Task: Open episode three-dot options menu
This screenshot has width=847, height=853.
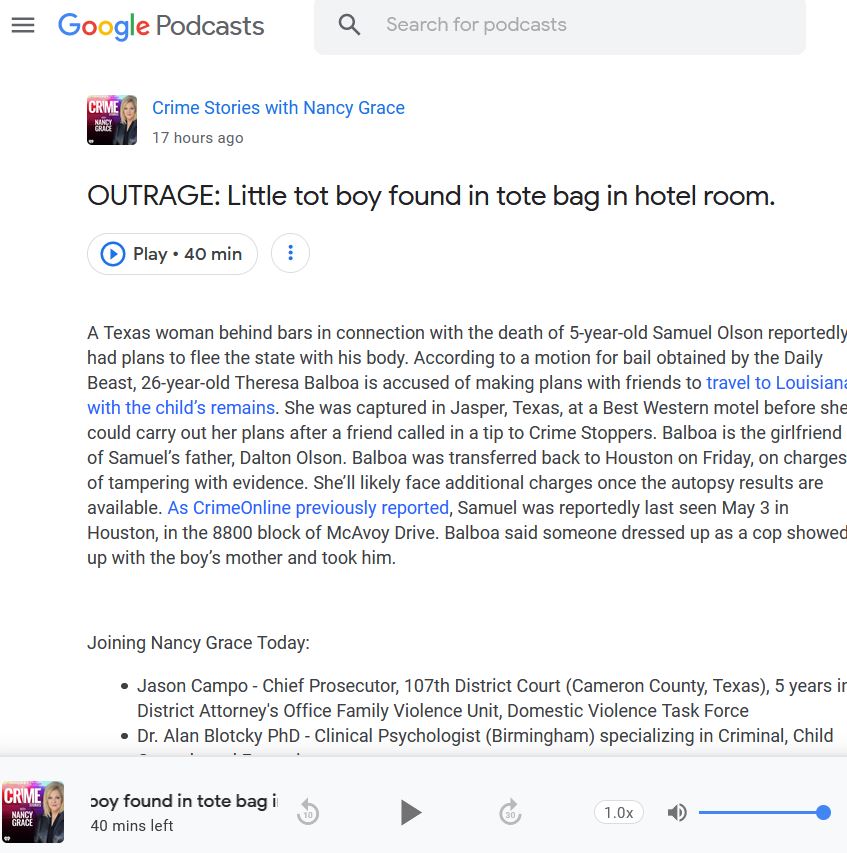Action: coord(290,254)
